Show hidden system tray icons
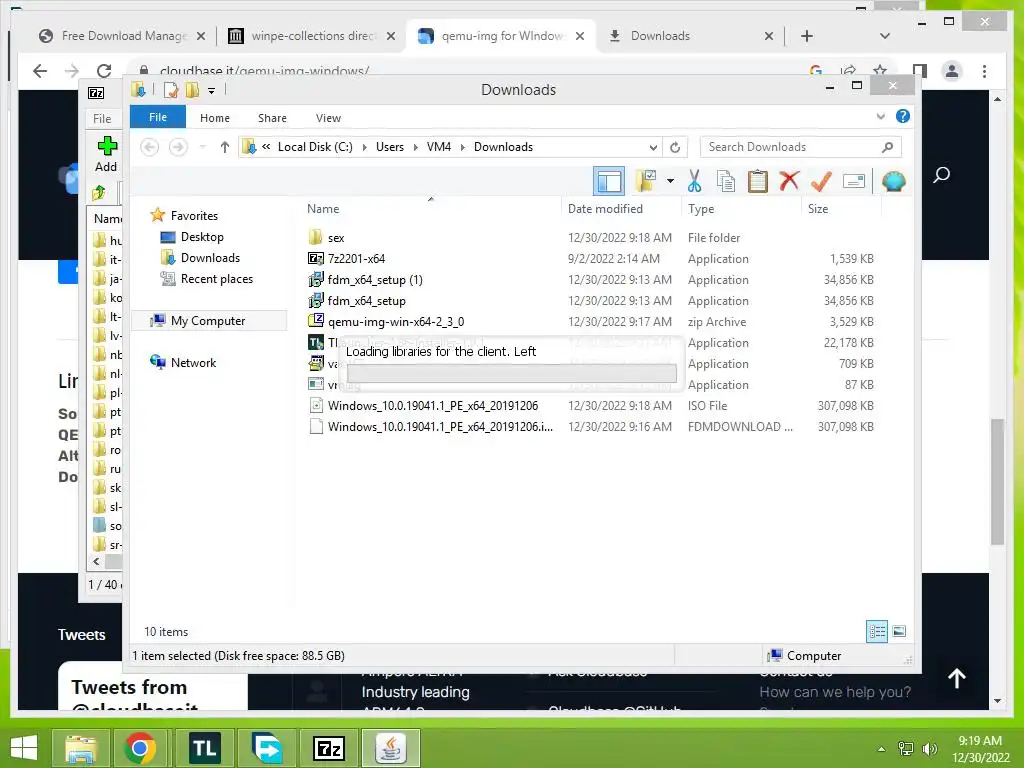Viewport: 1024px width, 768px height. 881,749
